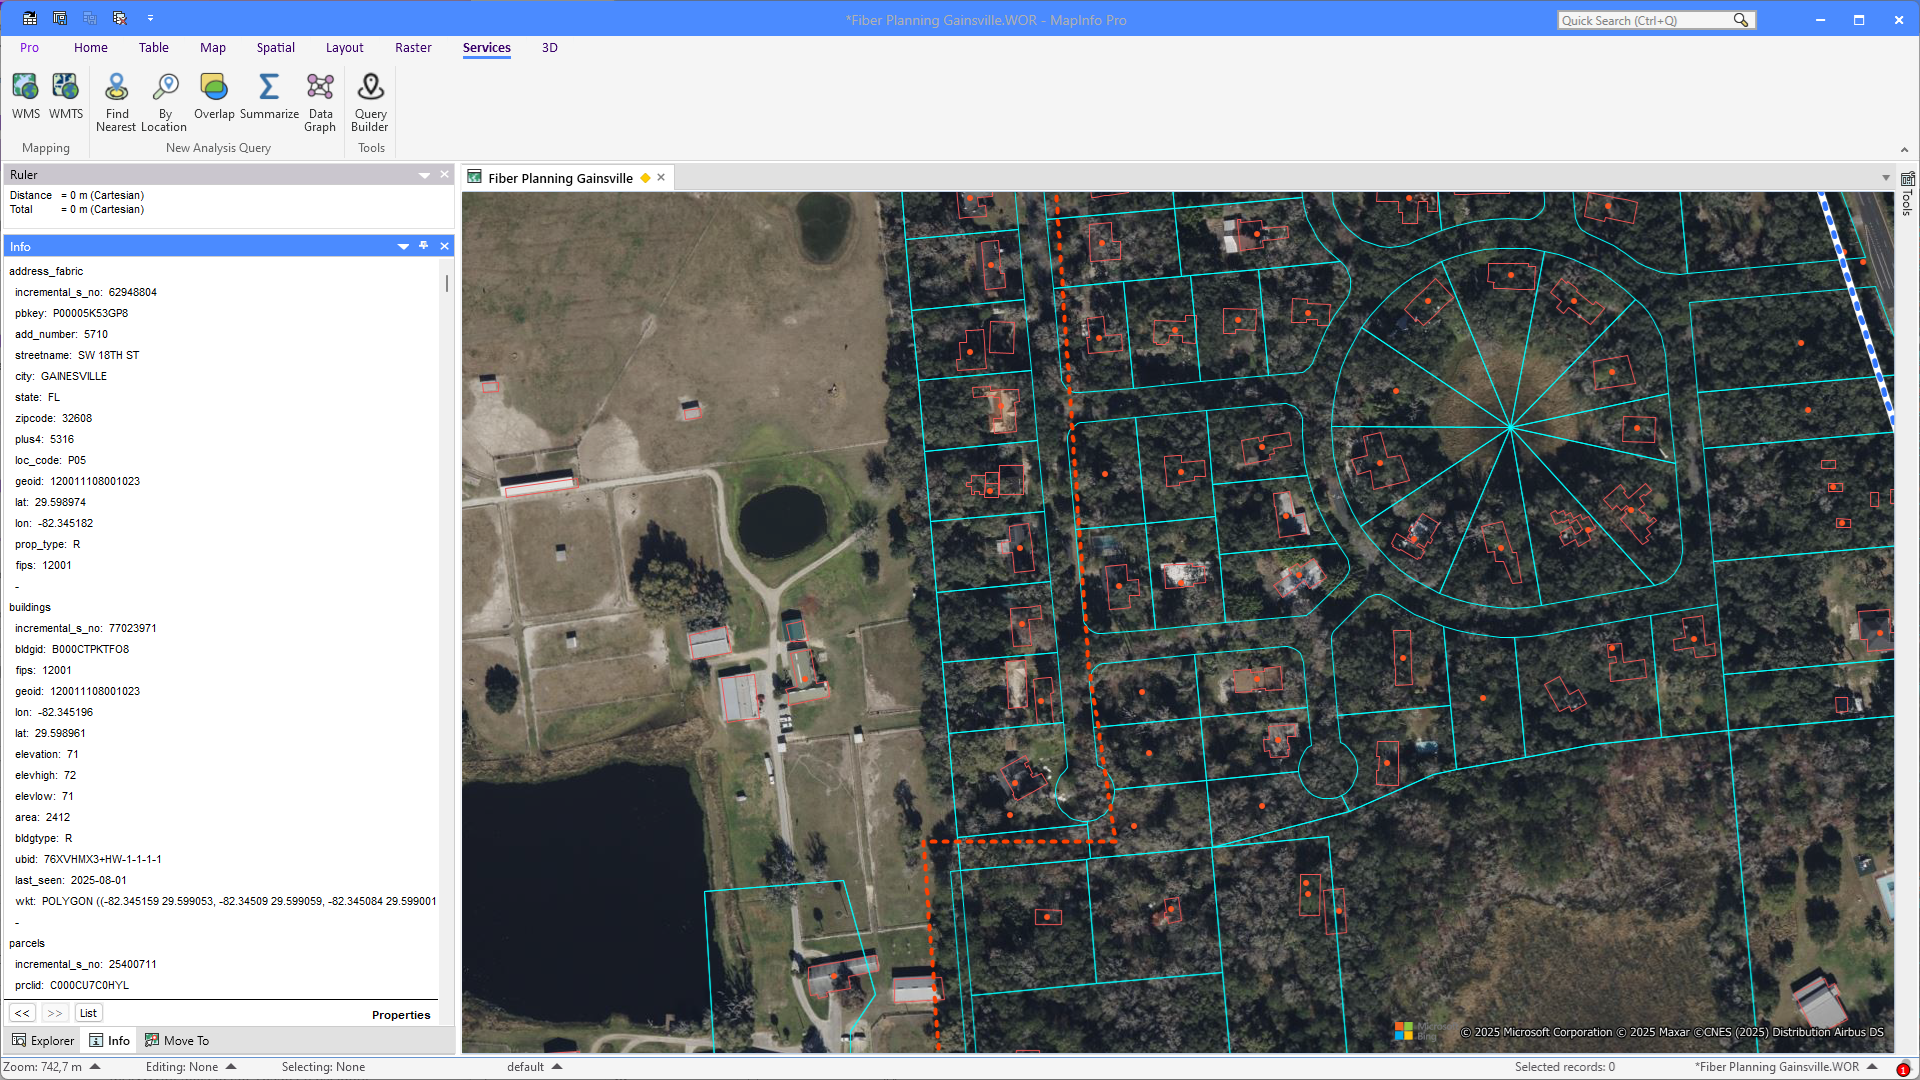
Task: Open the WMS mapping service tool
Action: 26,97
